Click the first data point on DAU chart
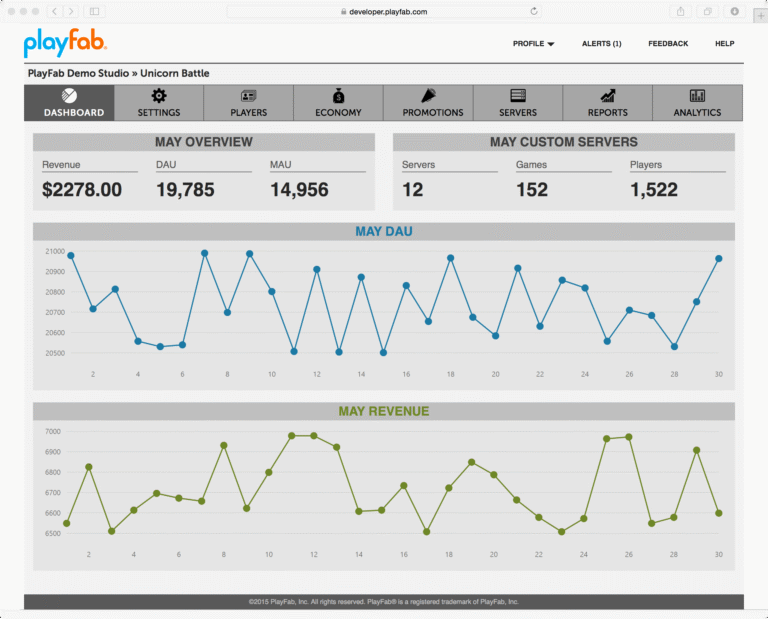 [x=71, y=256]
